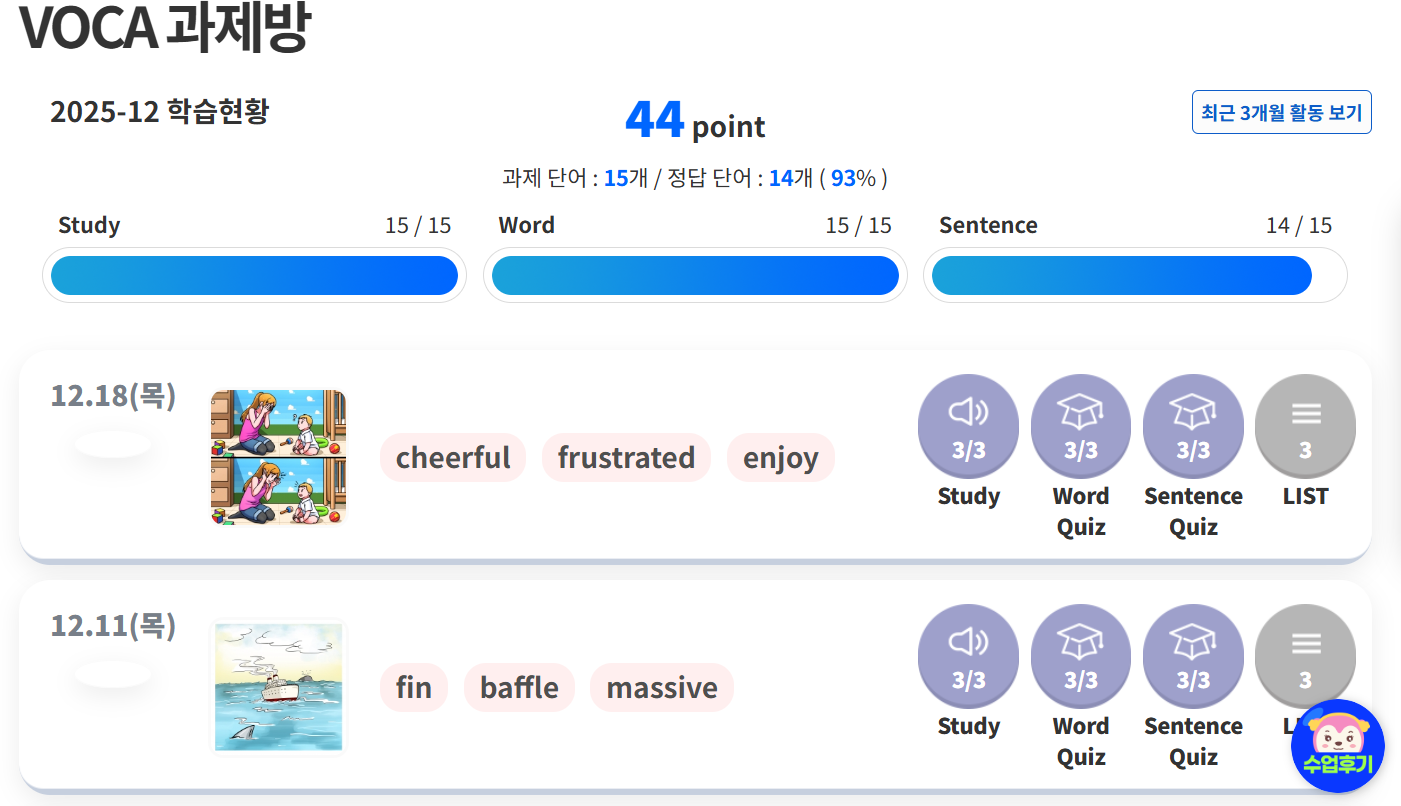Start Sentence Quiz for the 12.18 assignment

click(x=1192, y=424)
